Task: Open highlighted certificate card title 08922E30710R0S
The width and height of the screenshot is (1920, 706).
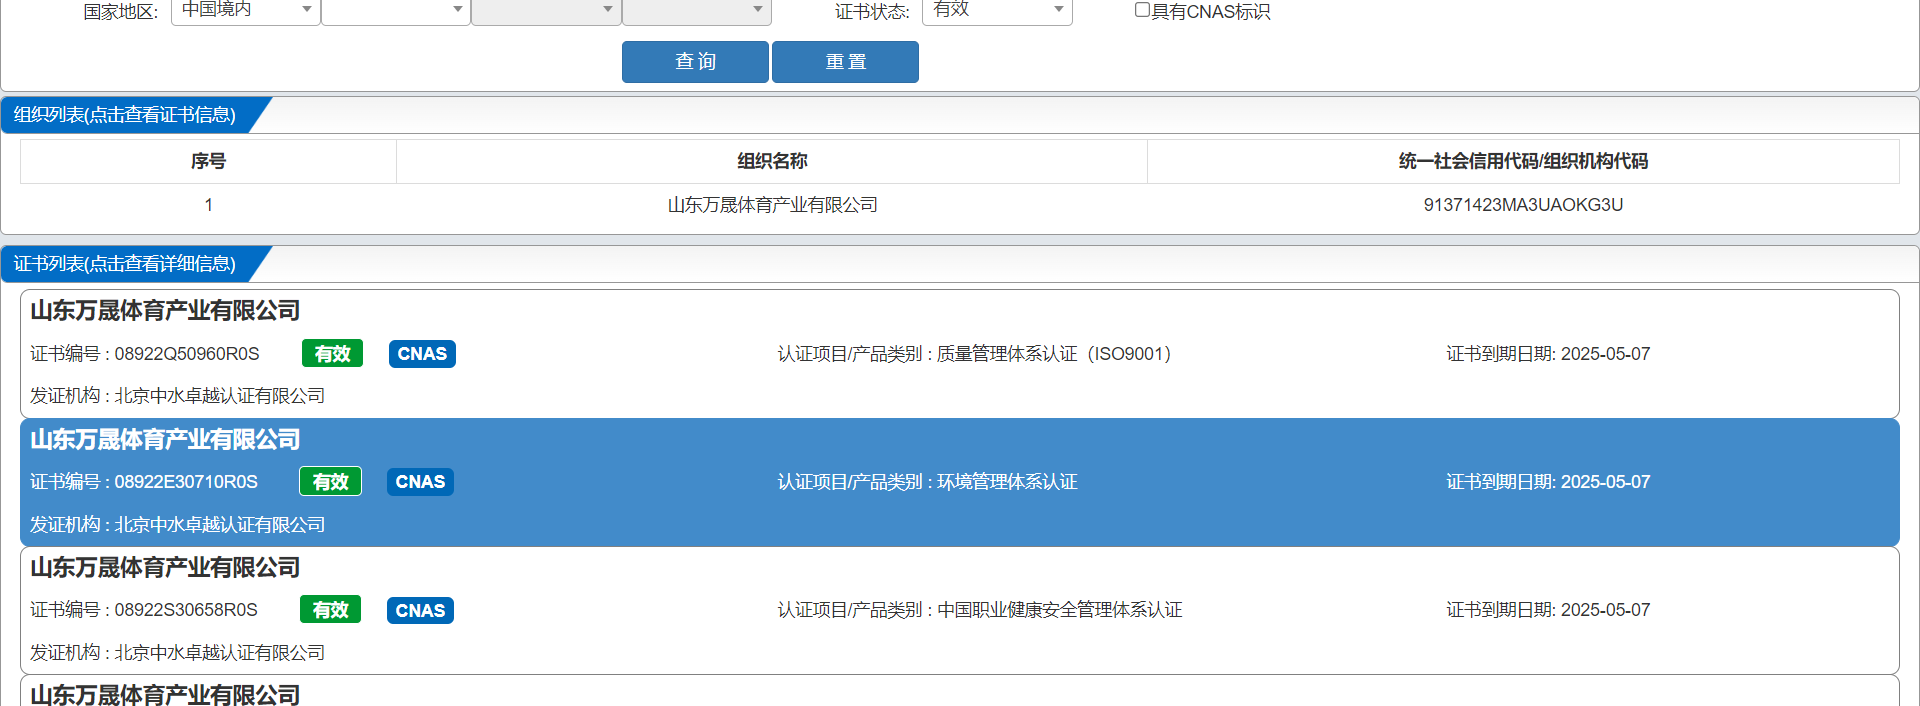Action: pos(165,440)
